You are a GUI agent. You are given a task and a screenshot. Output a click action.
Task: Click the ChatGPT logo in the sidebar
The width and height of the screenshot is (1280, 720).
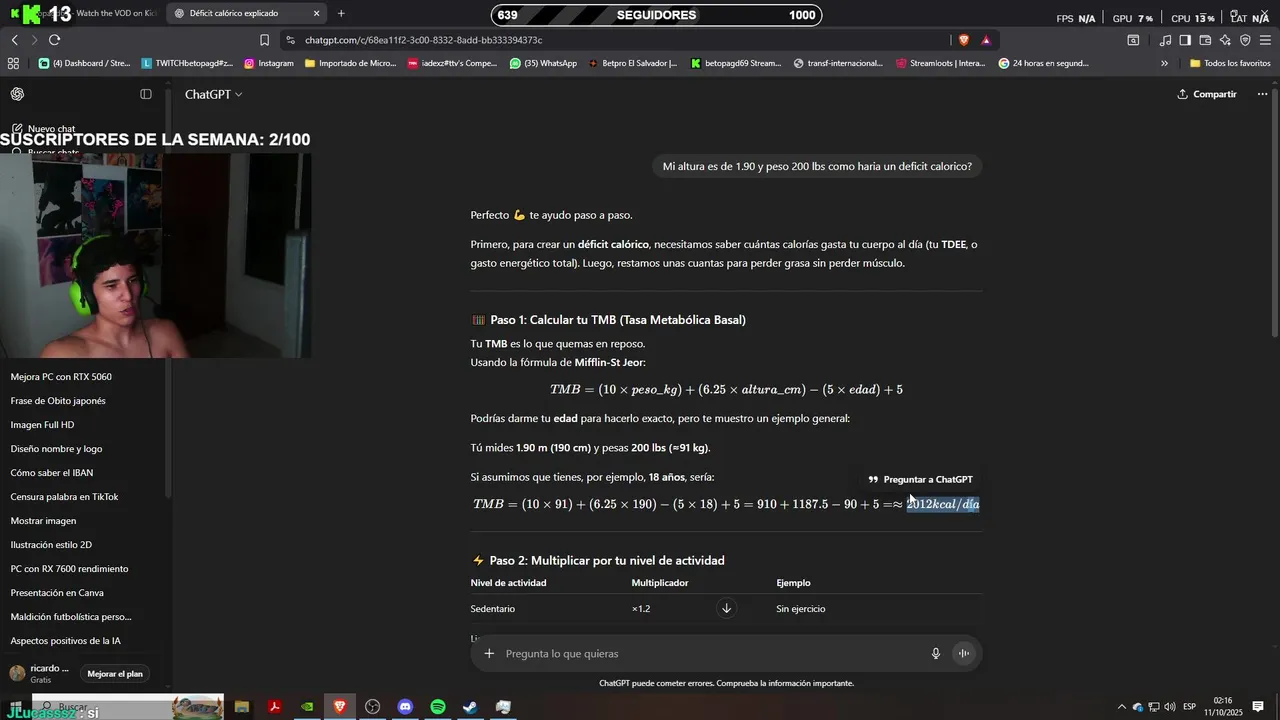[17, 94]
